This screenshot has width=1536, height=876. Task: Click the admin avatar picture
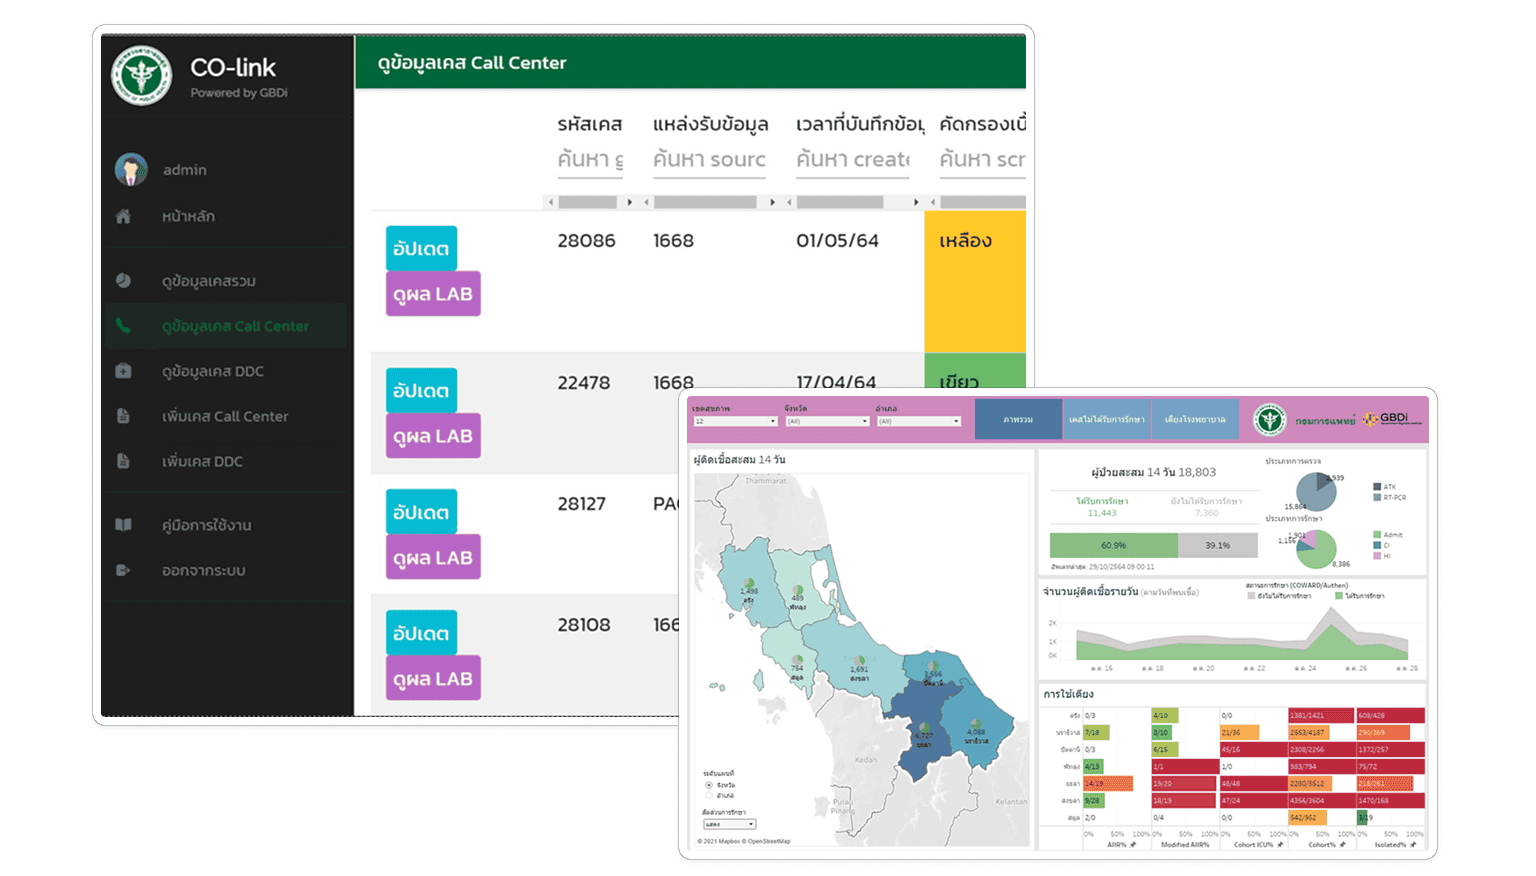coord(131,170)
